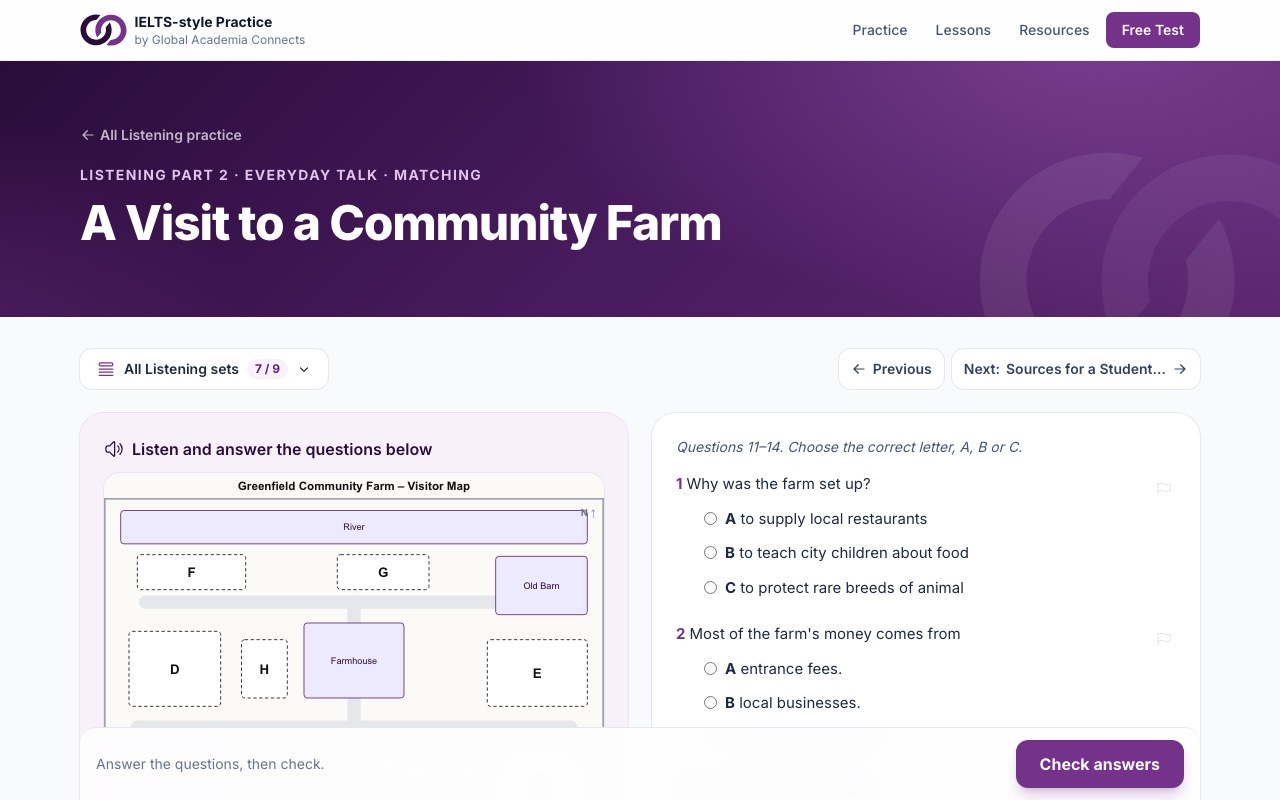Click the River label on the map
The height and width of the screenshot is (800, 1280).
click(354, 527)
